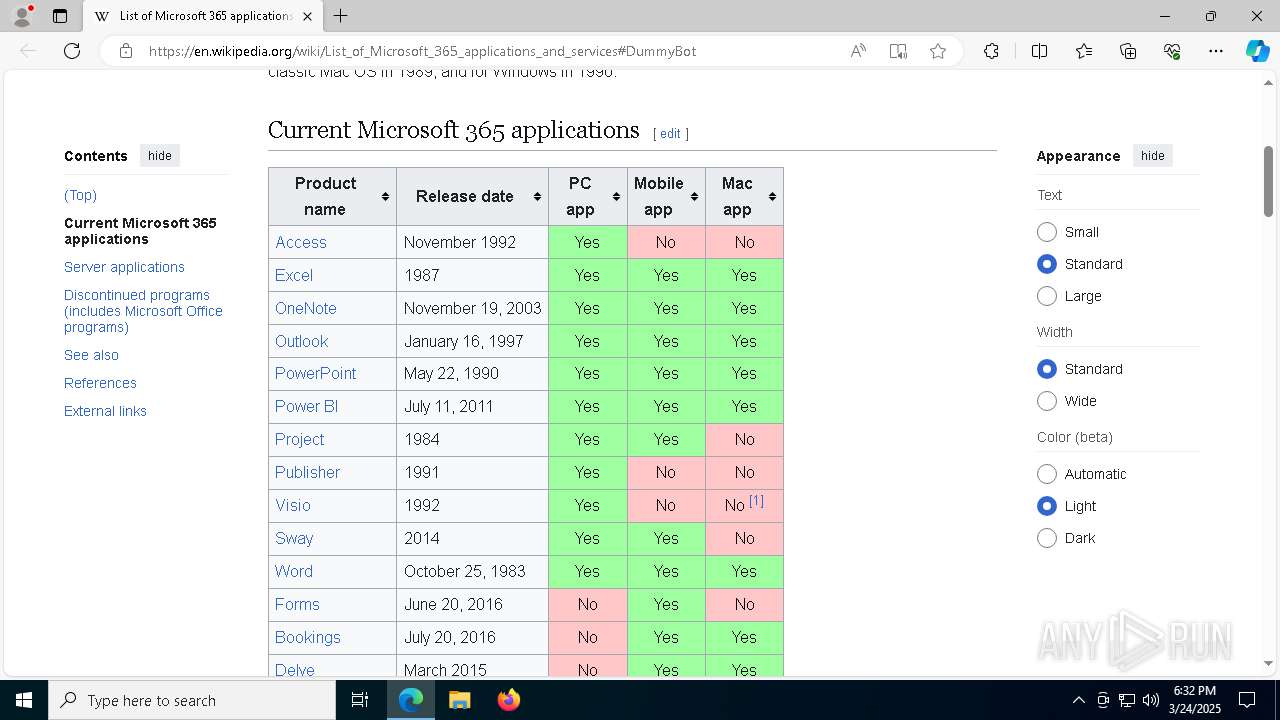Open the Publisher article link
1280x720 pixels.
click(308, 472)
